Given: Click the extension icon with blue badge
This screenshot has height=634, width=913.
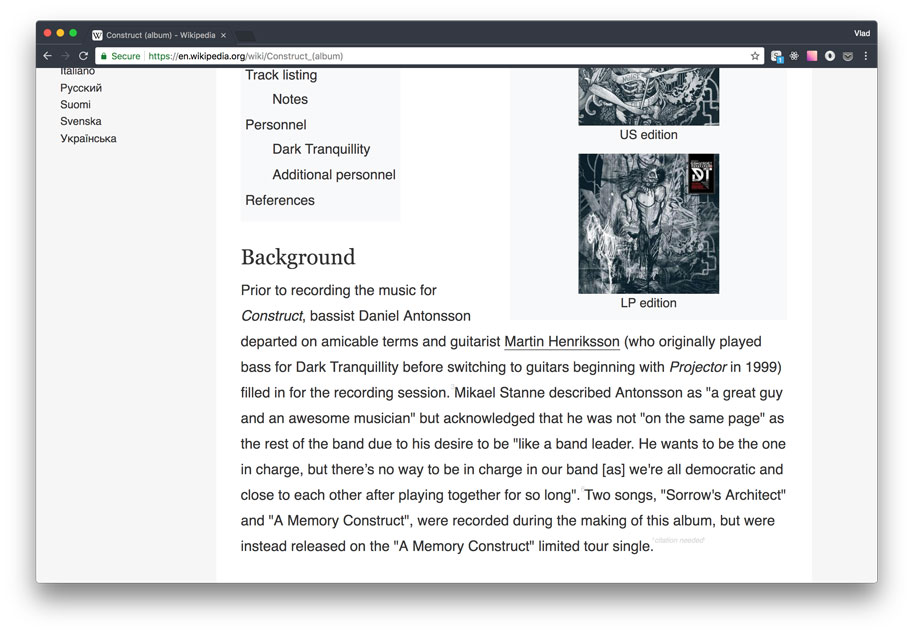Looking at the screenshot, I should click(x=777, y=56).
